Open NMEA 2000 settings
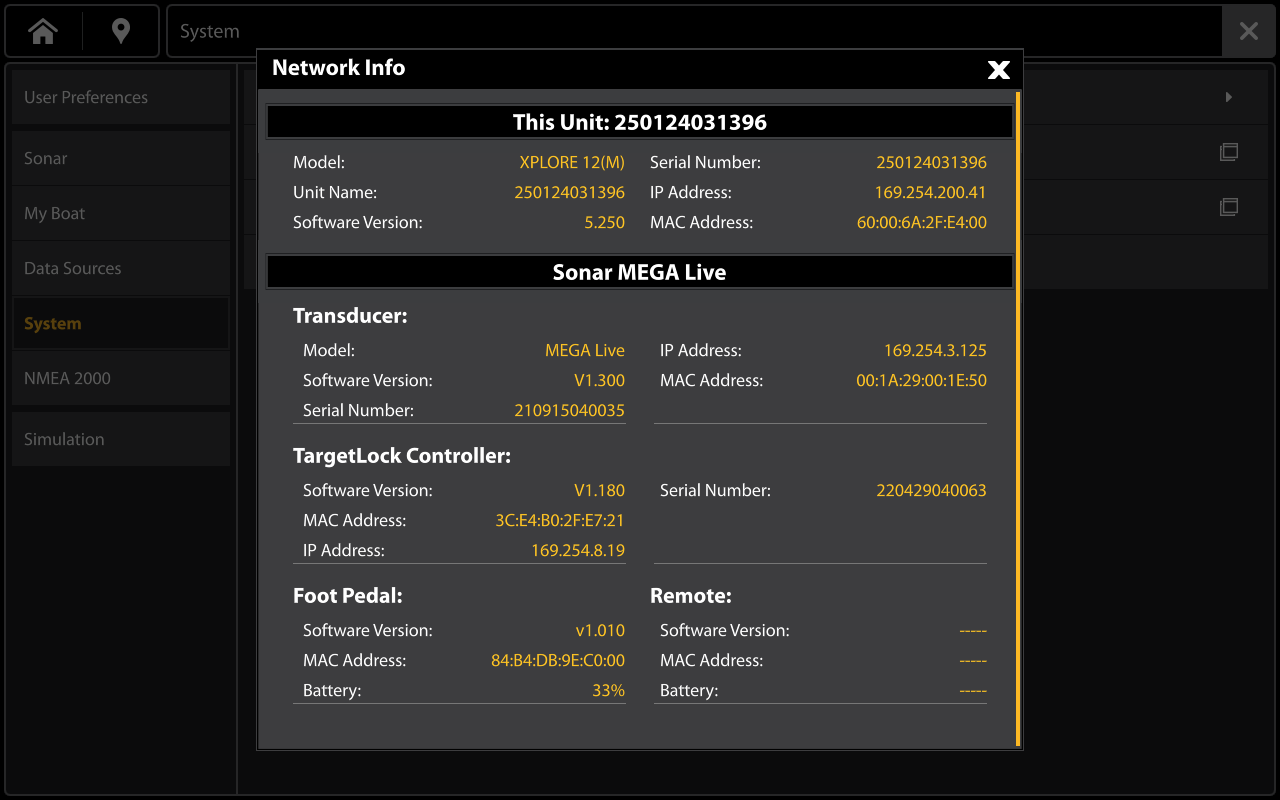The image size is (1280, 800). point(121,378)
